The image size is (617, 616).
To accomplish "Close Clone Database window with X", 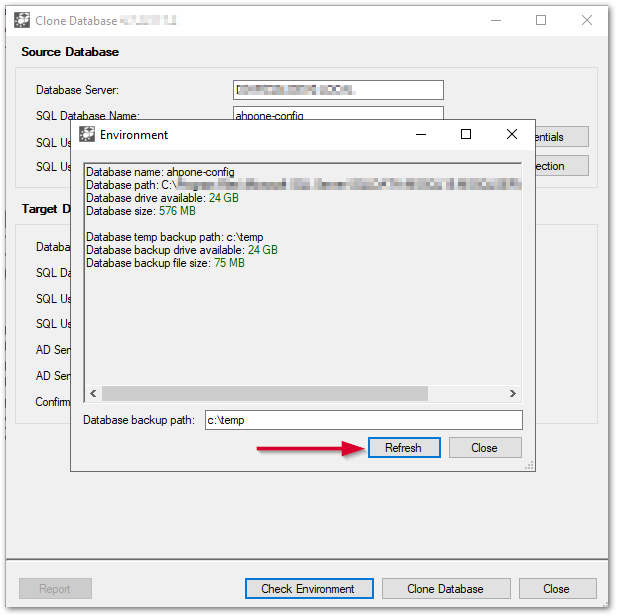I will click(587, 20).
